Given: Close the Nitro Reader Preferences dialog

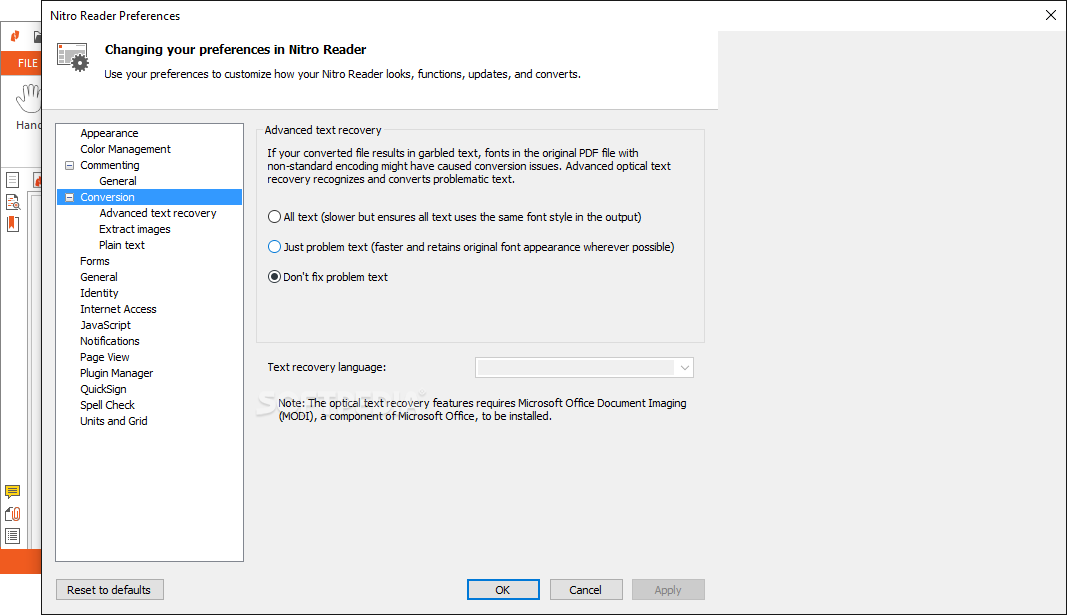Looking at the screenshot, I should pyautogui.click(x=1051, y=16).
